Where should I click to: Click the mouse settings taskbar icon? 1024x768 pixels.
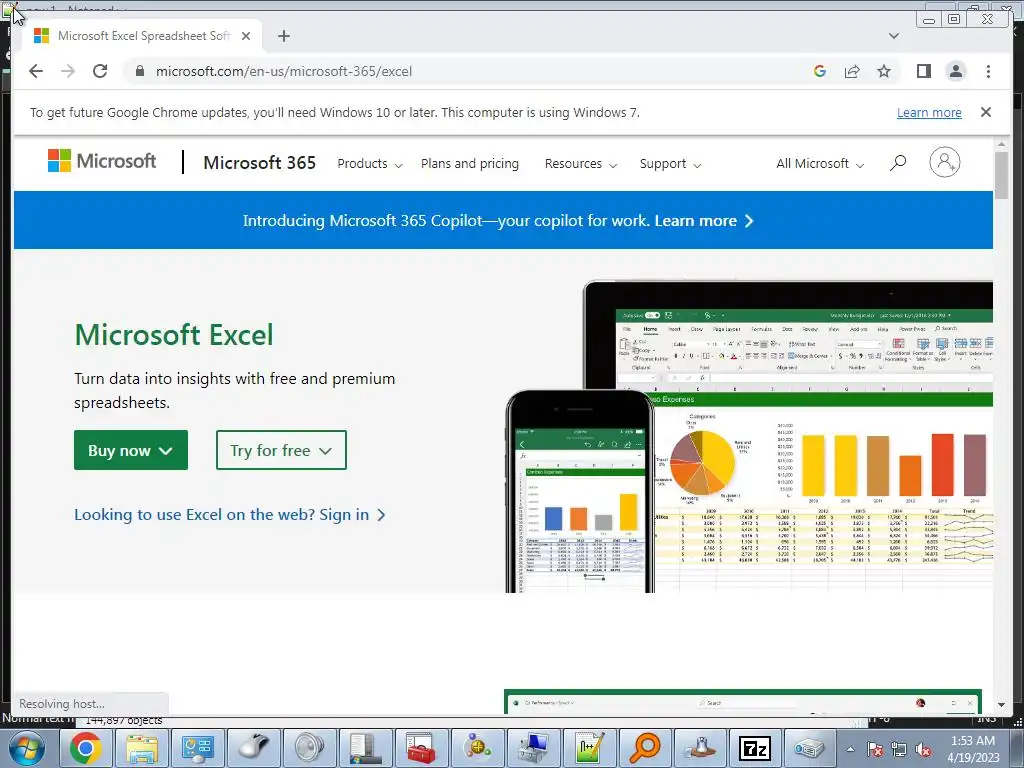[253, 748]
